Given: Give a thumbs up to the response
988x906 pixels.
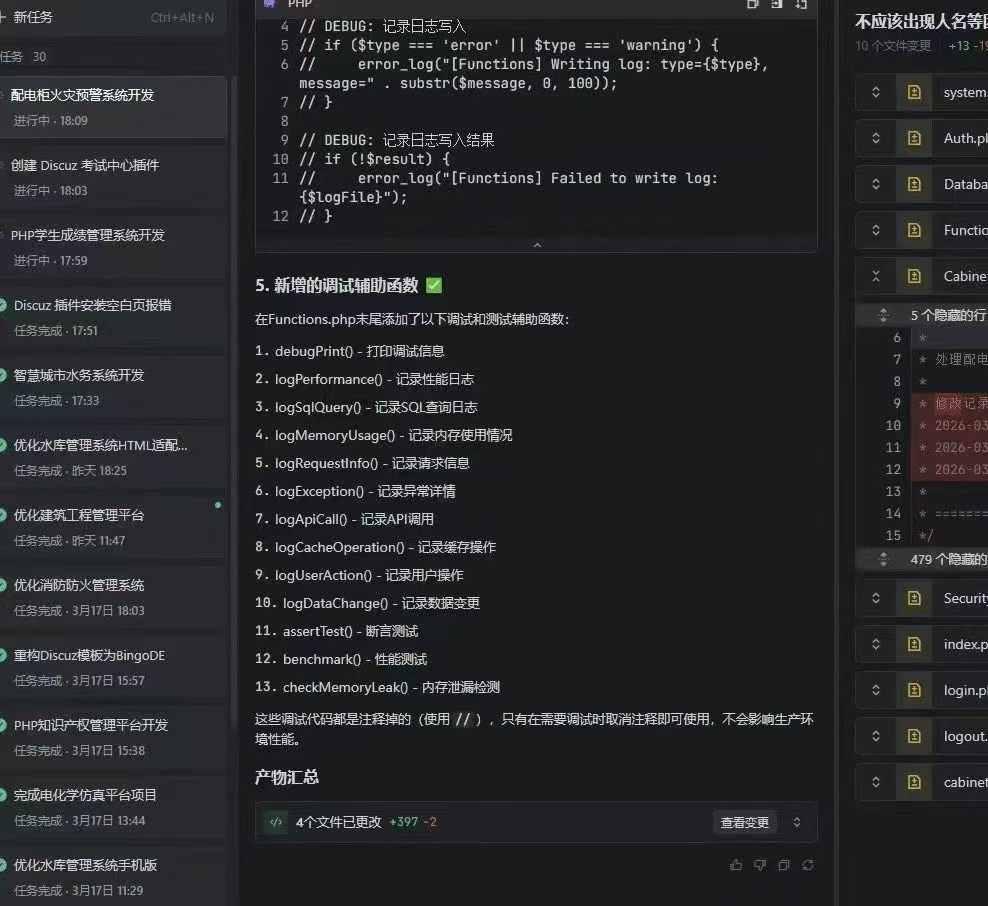Looking at the screenshot, I should pos(736,865).
